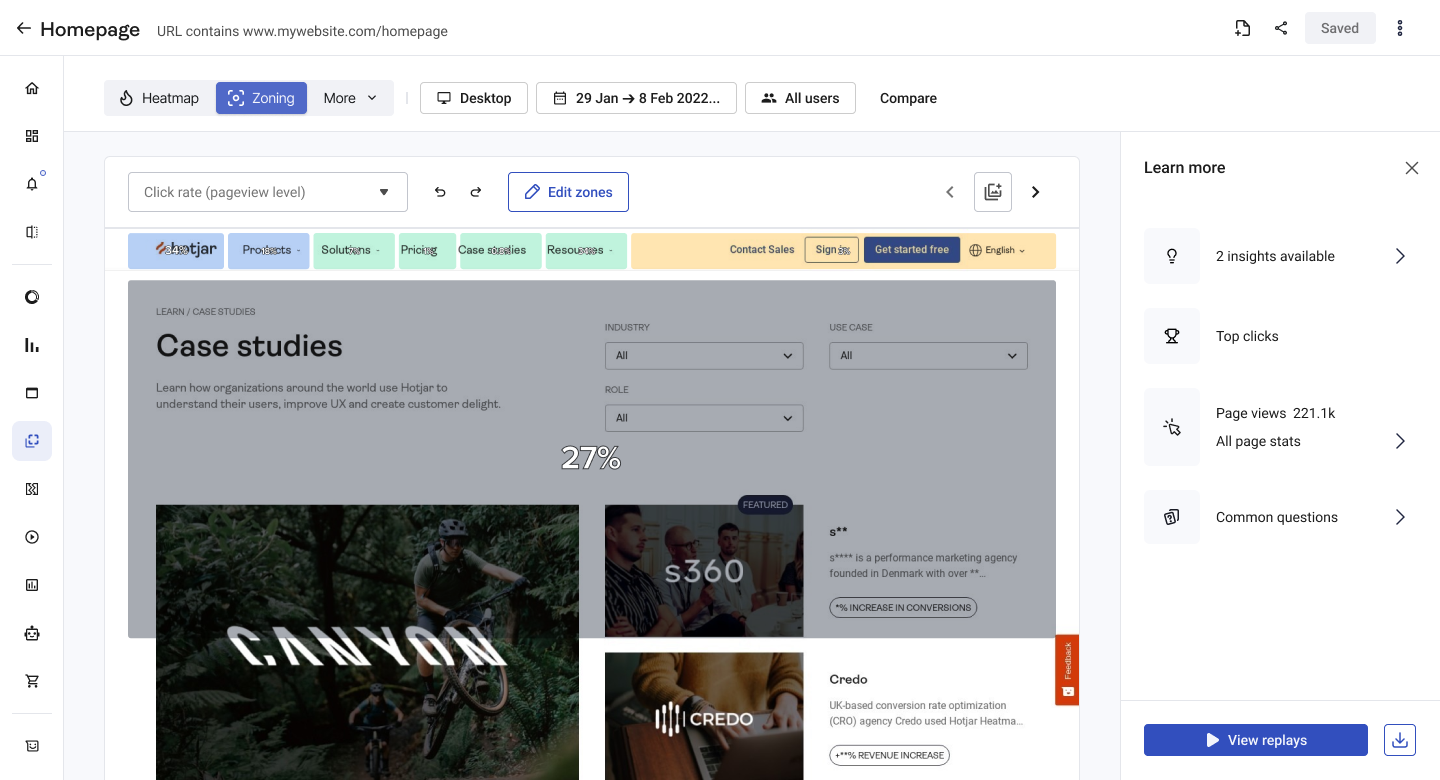Go to next snapshot with right chevron
The image size is (1440, 780).
point(1036,192)
